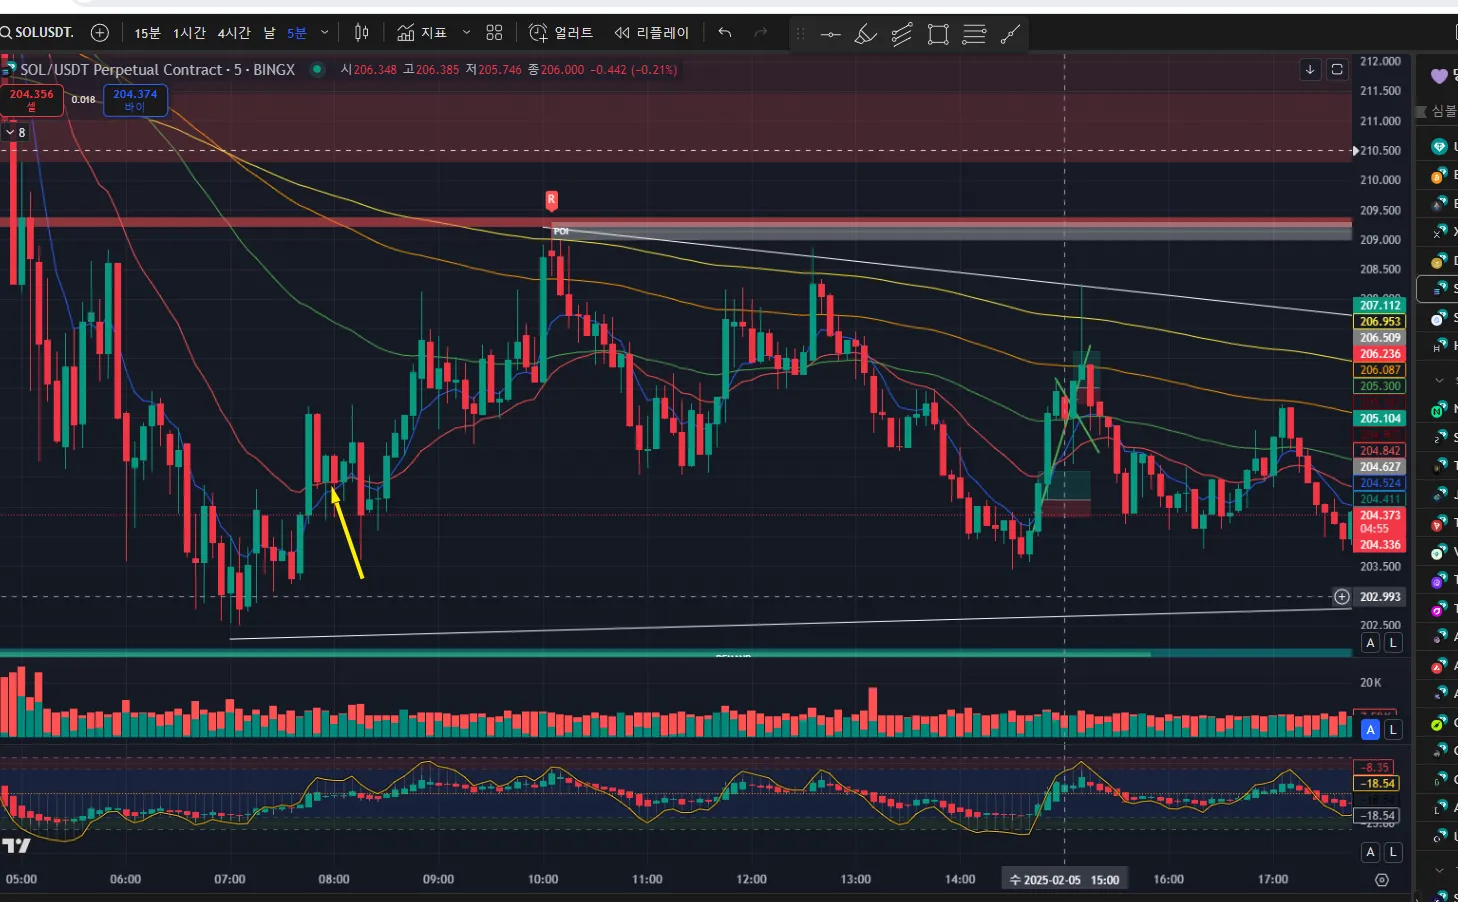1458x902 pixels.
Task: Click the 205.104 teal price label
Action: pos(1380,418)
